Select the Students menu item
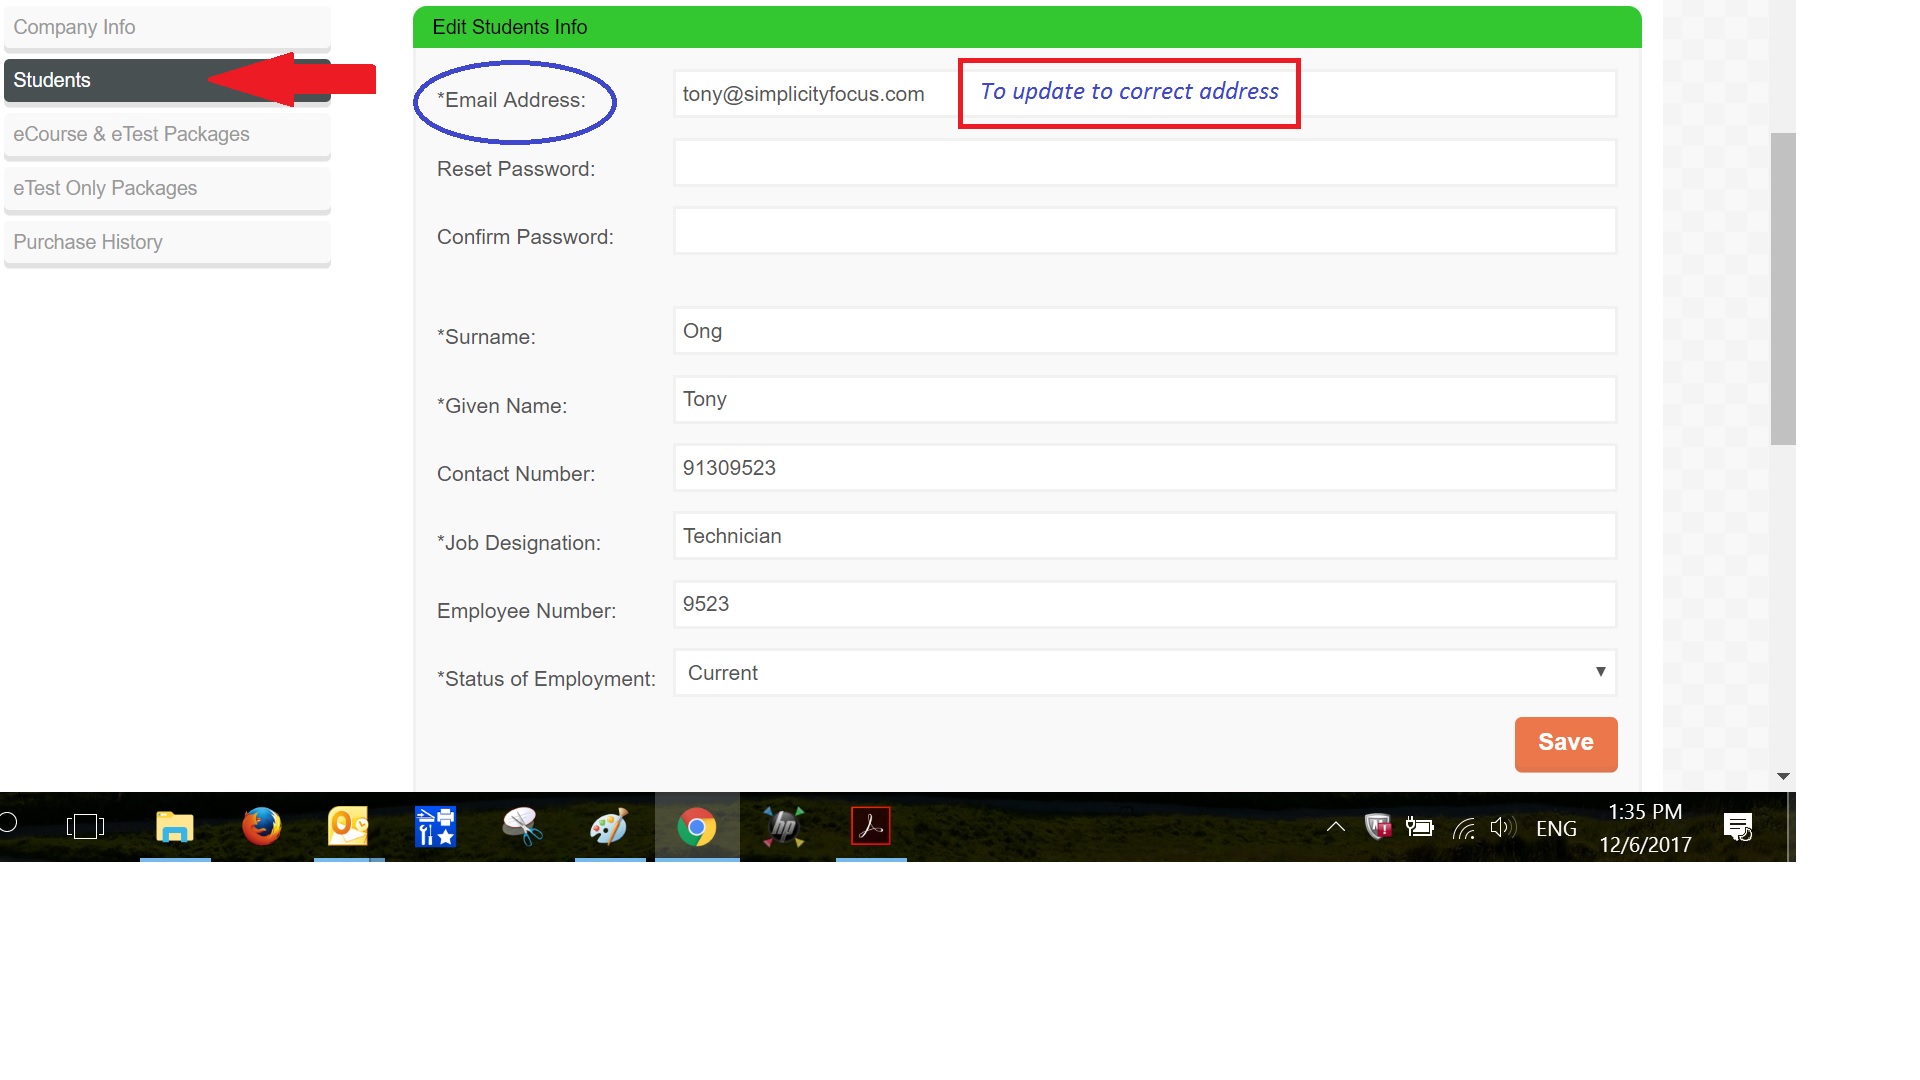This screenshot has width=1920, height=1080. 167,81
